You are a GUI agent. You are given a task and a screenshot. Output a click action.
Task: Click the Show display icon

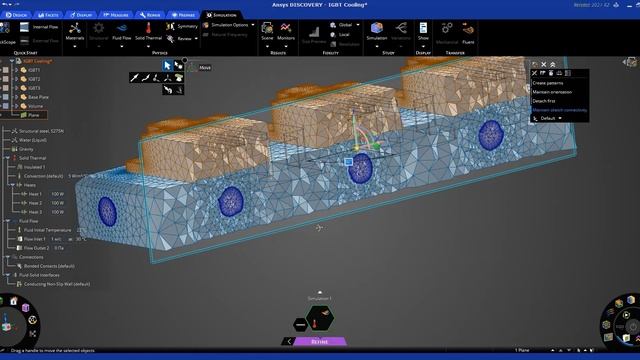[x=423, y=29]
